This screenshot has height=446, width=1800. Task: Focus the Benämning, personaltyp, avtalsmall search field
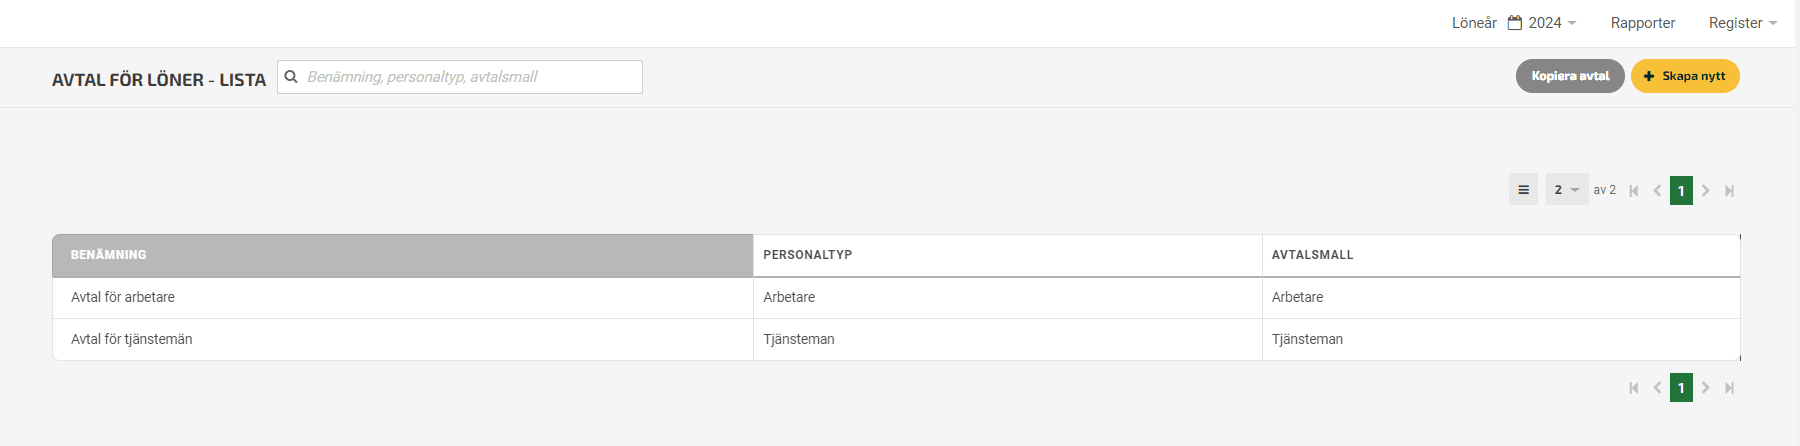click(460, 77)
